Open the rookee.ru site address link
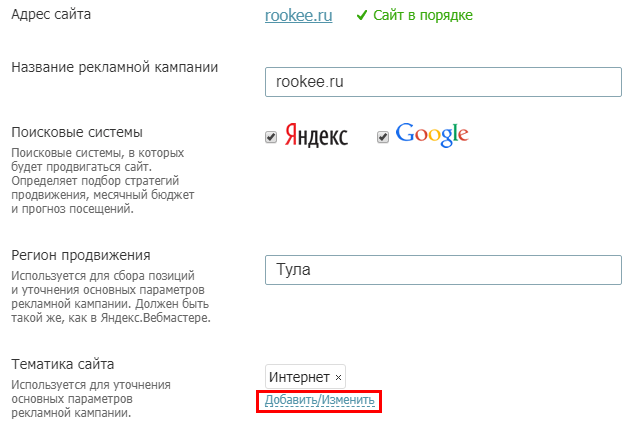 pos(299,15)
